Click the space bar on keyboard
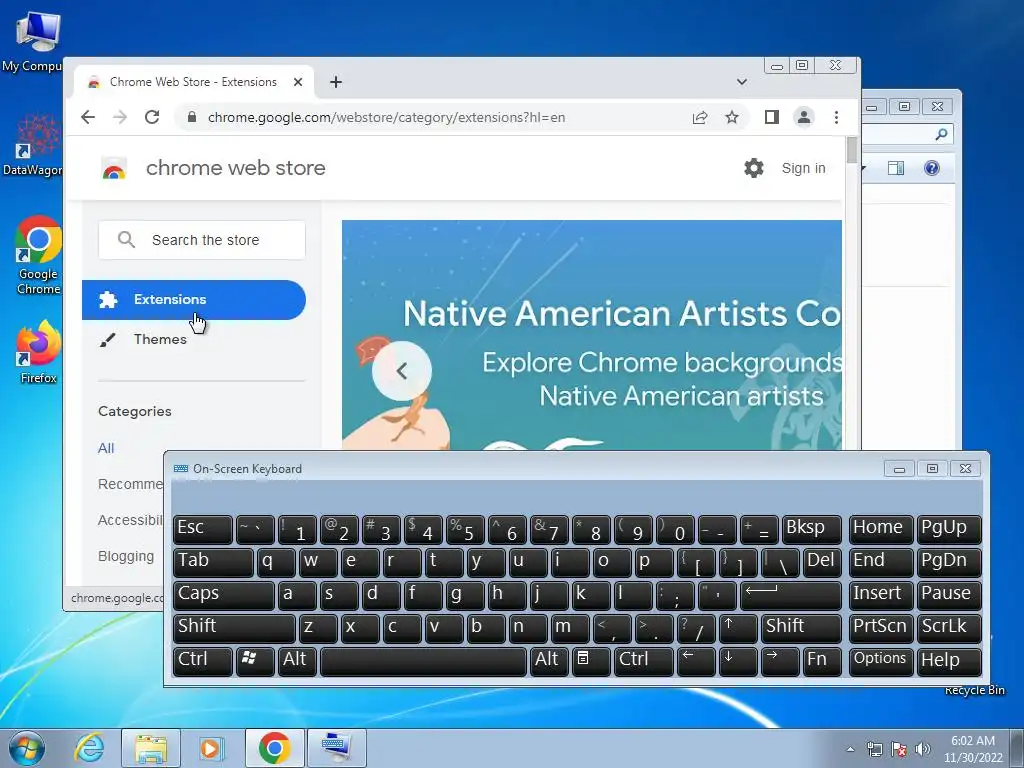Viewport: 1024px width, 768px height. (423, 660)
